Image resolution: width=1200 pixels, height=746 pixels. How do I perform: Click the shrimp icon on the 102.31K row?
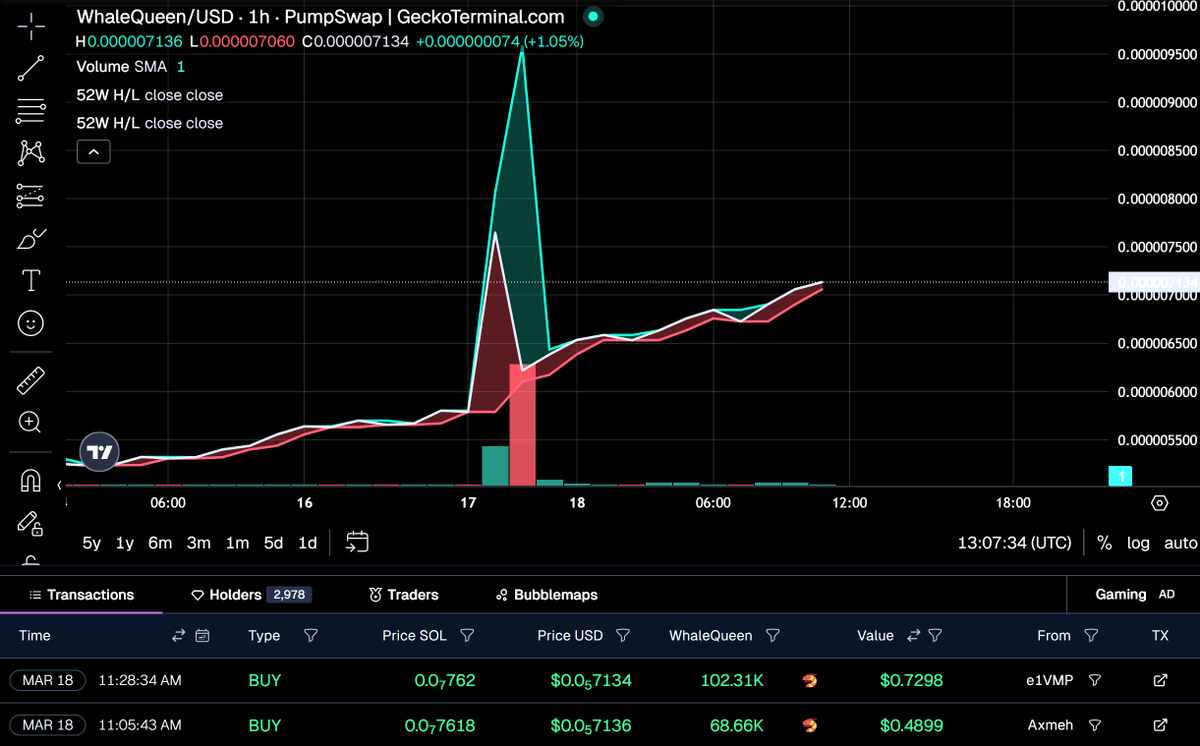pos(809,681)
